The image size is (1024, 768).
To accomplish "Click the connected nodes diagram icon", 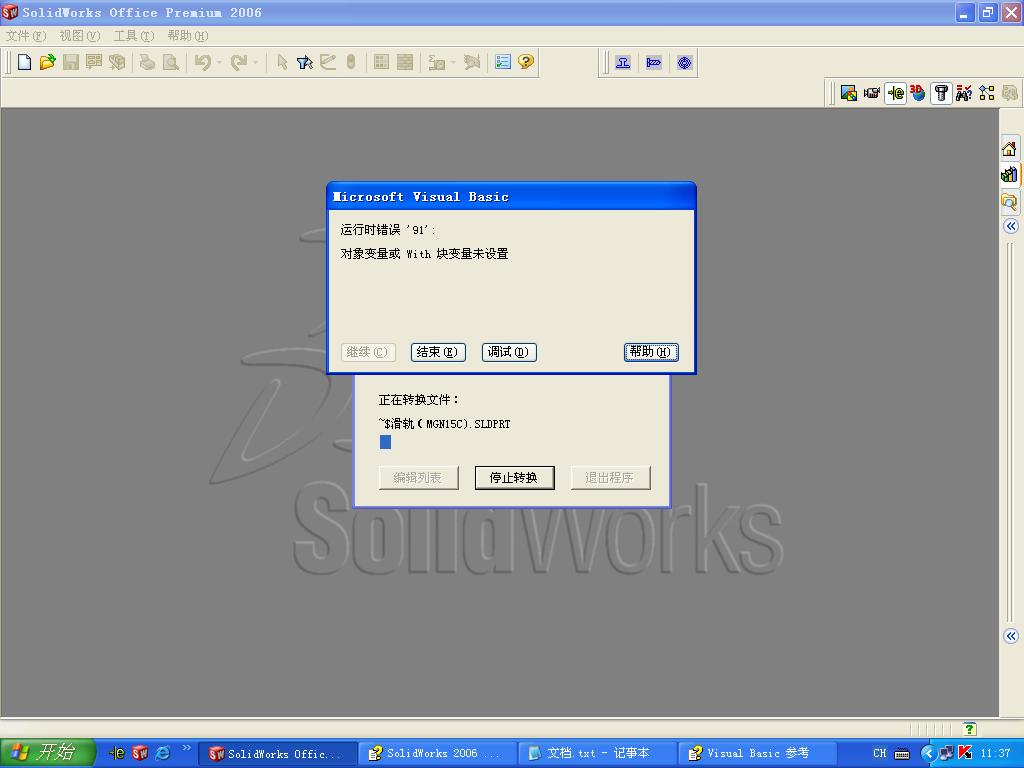I will click(x=987, y=93).
